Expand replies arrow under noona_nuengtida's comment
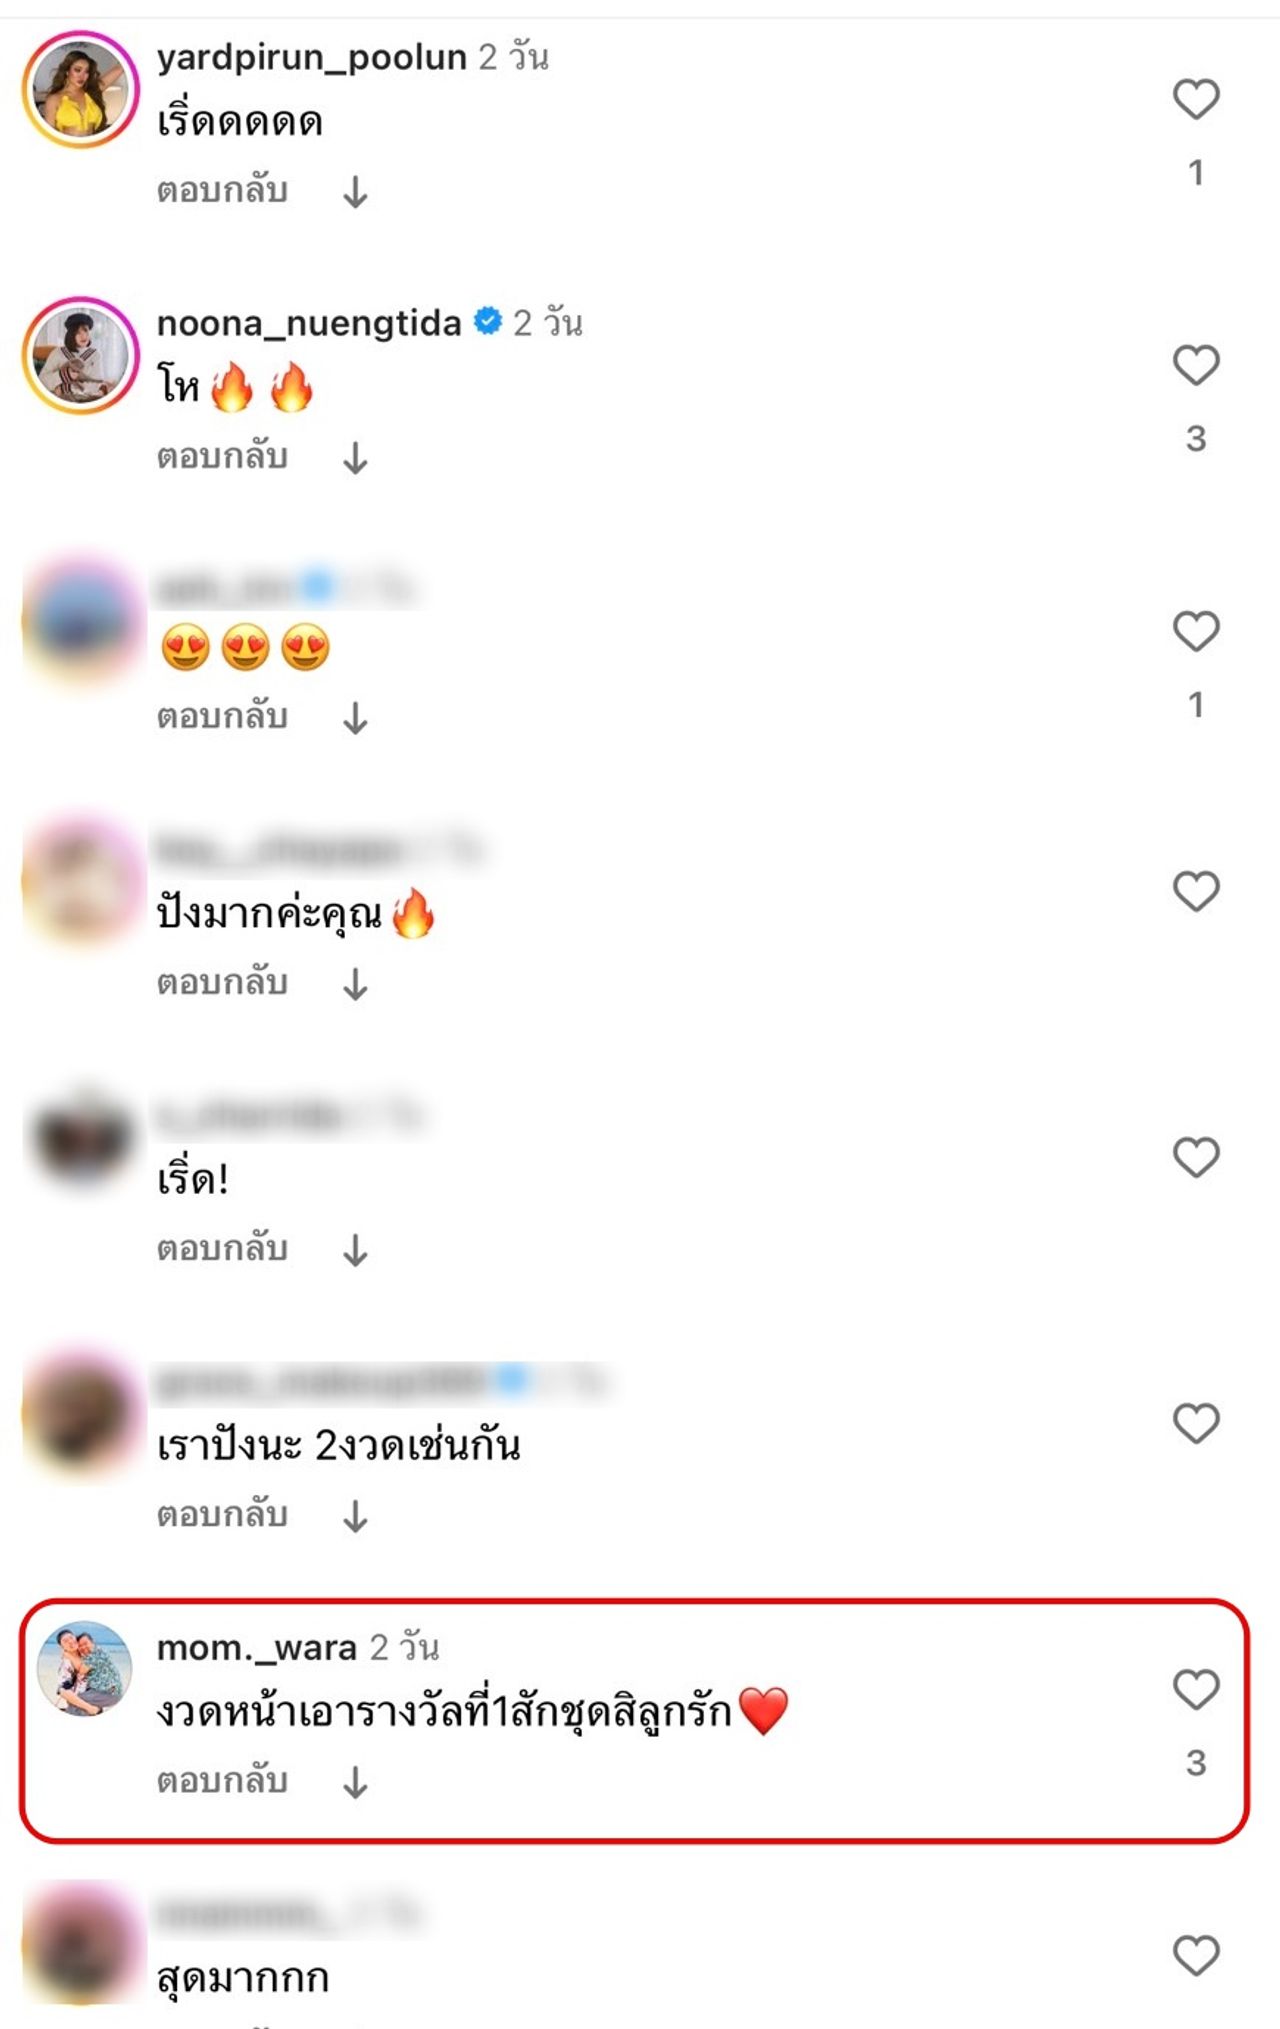 click(x=355, y=458)
